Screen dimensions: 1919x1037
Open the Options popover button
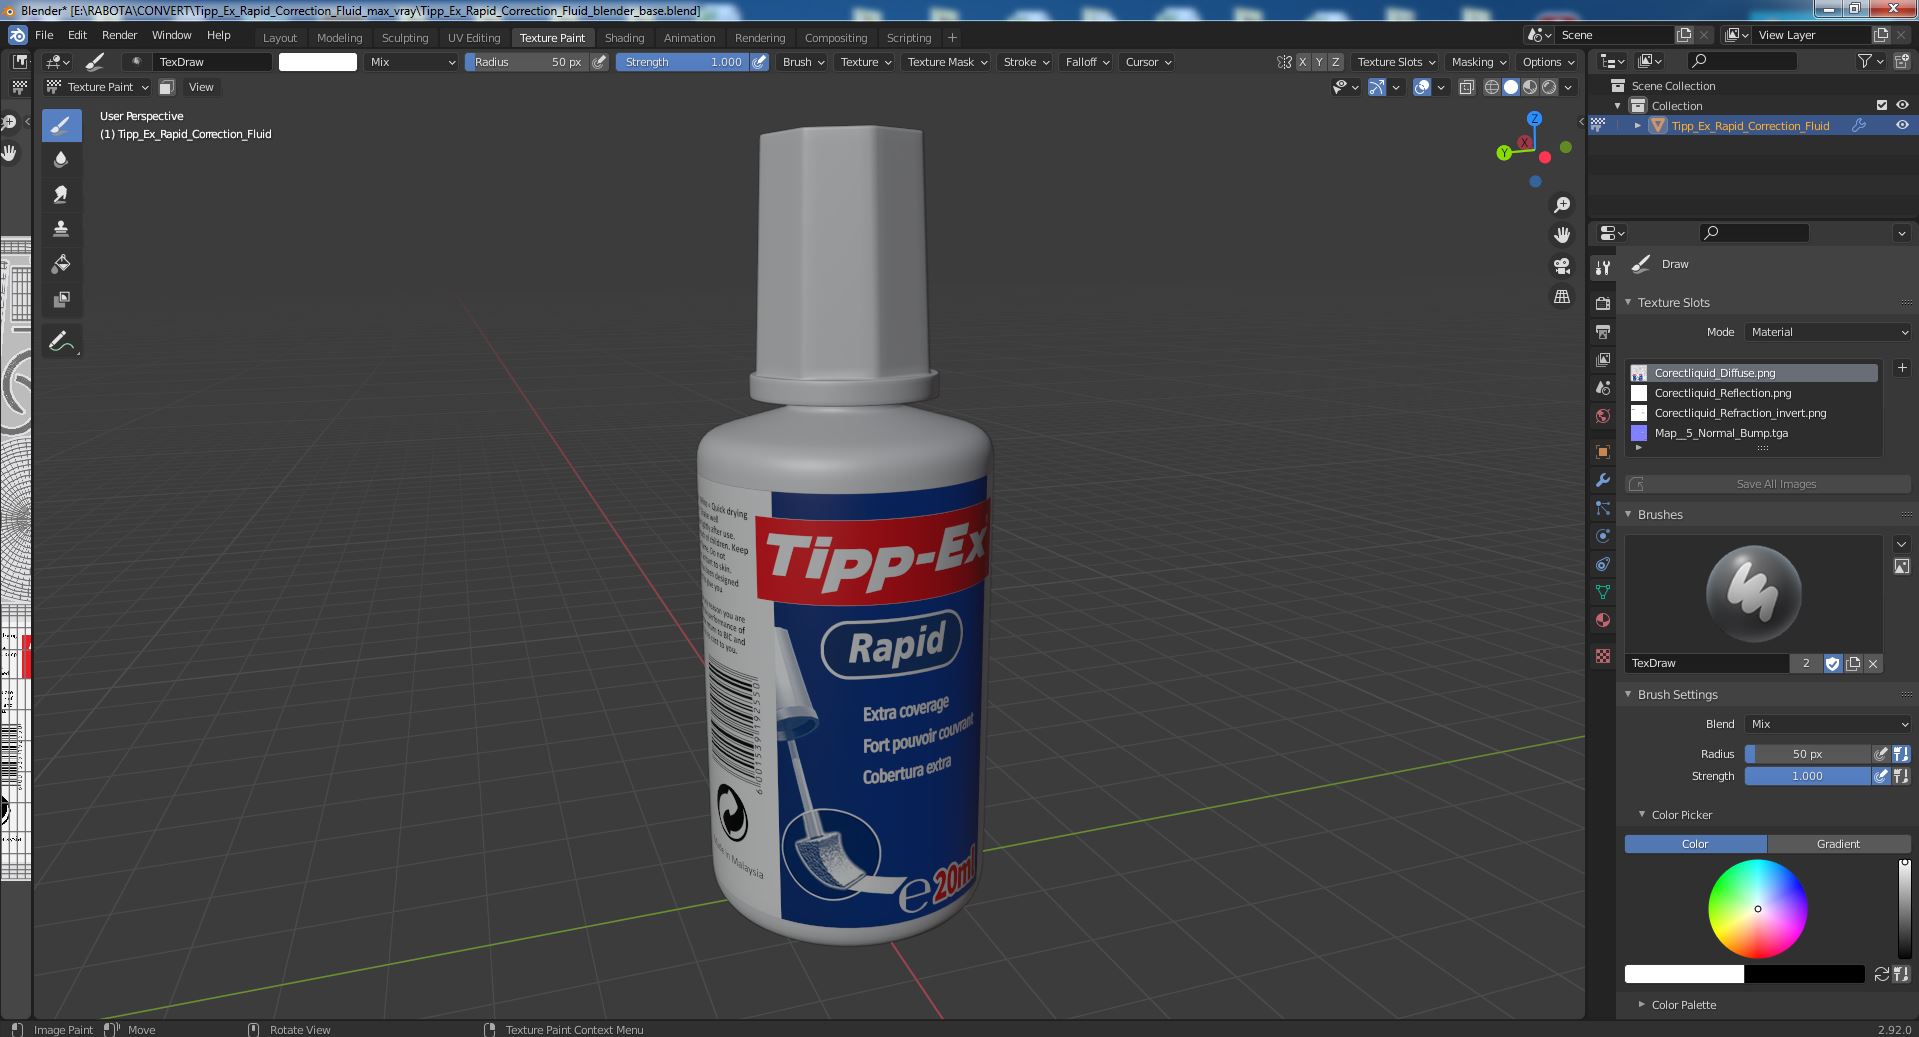click(x=1547, y=62)
